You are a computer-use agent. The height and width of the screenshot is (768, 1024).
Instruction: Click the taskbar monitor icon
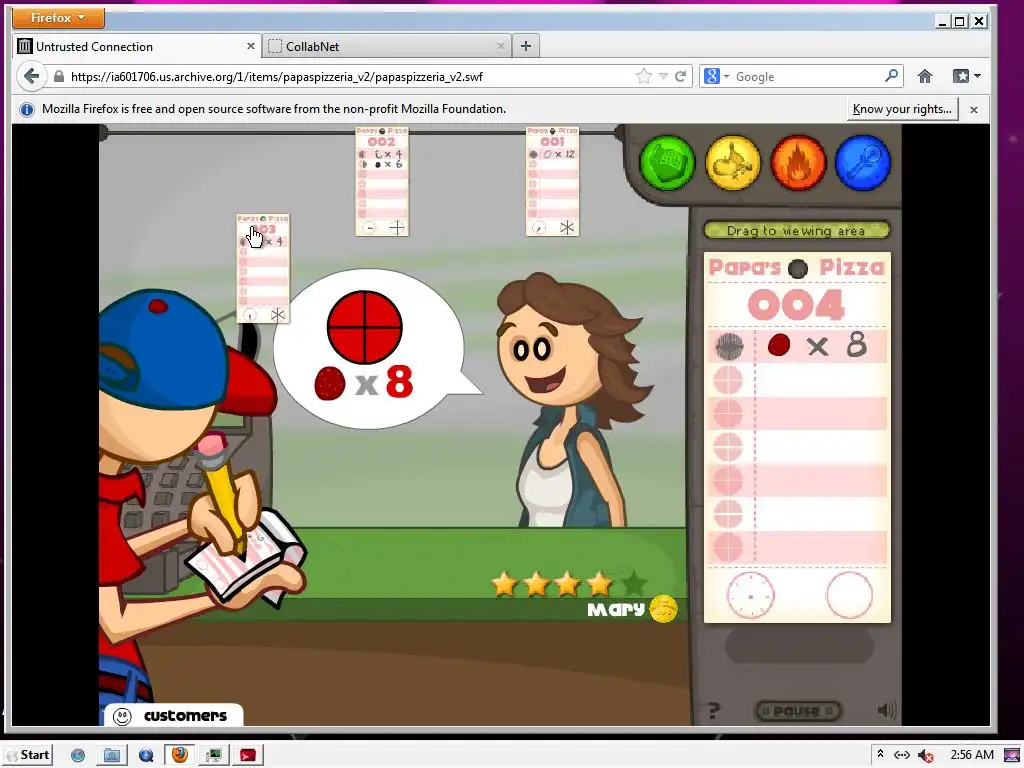(x=214, y=755)
